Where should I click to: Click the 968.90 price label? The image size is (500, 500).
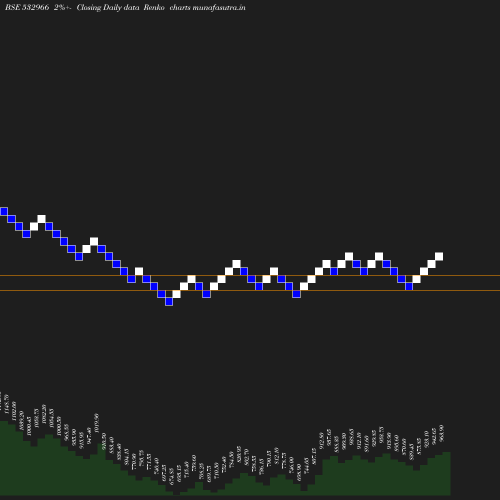[442, 433]
